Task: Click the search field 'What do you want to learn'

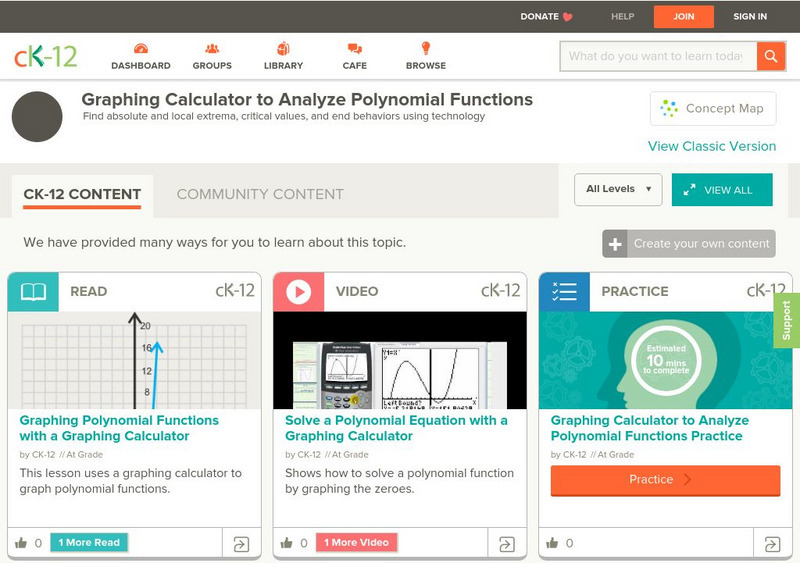Action: (658, 56)
